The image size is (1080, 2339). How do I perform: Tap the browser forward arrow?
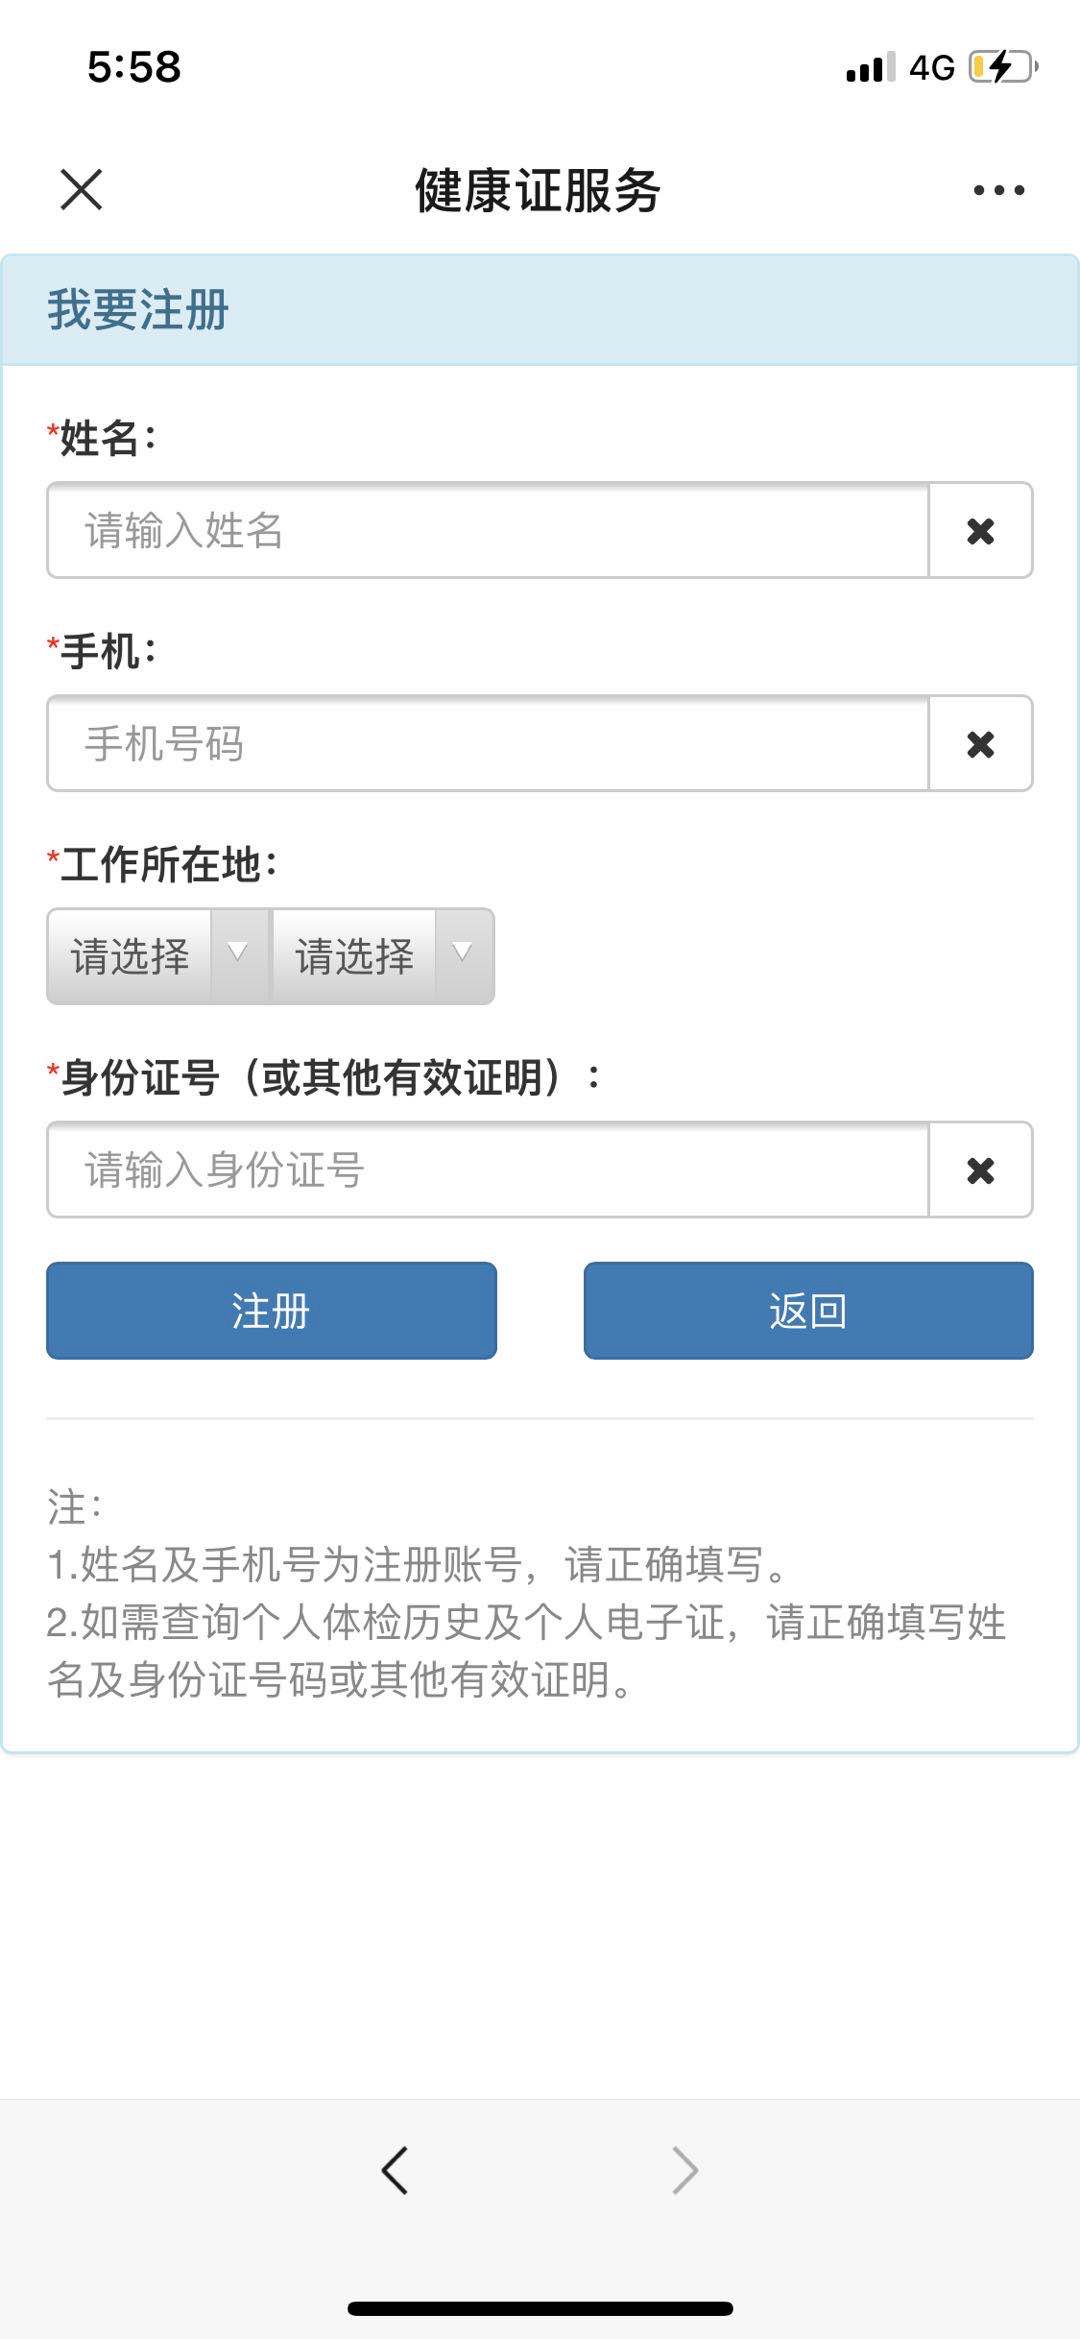click(x=685, y=2171)
